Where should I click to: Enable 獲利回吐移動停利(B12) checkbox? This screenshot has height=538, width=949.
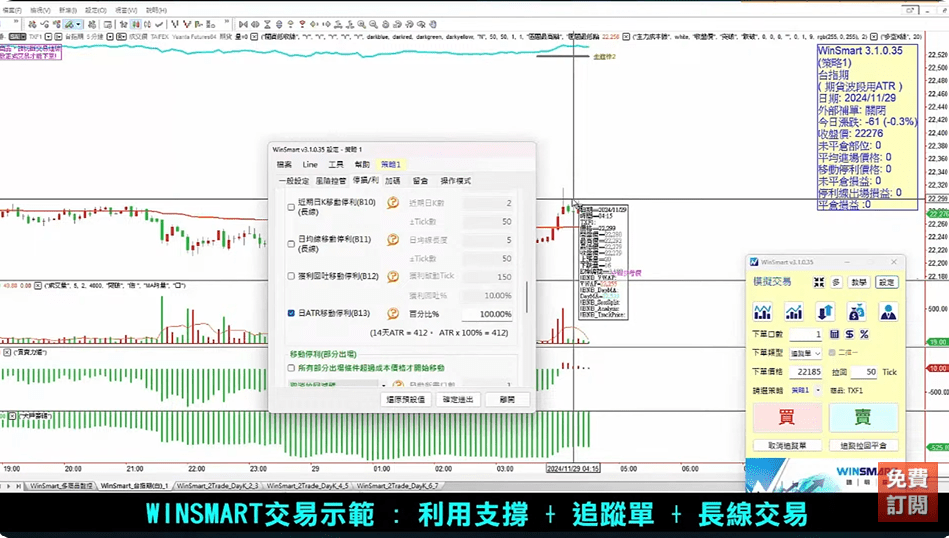(x=291, y=276)
